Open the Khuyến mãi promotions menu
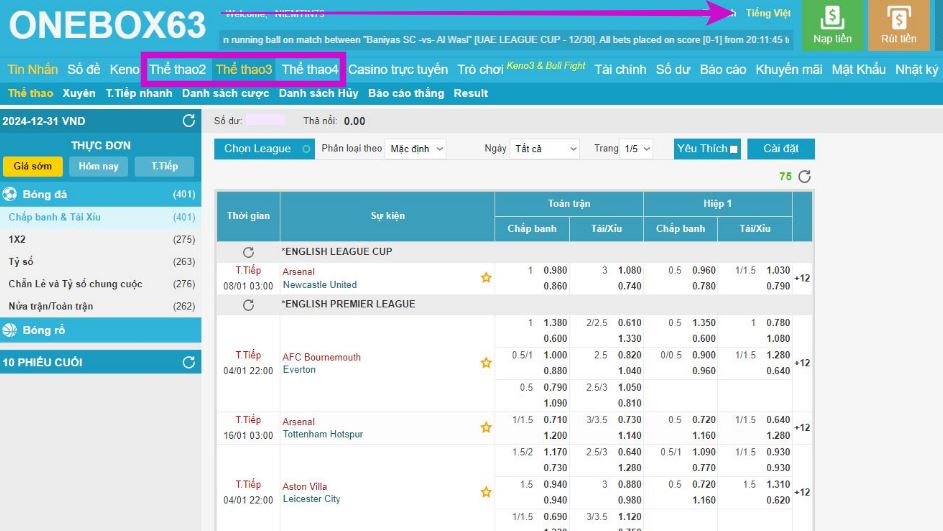The image size is (943, 531). [x=788, y=69]
